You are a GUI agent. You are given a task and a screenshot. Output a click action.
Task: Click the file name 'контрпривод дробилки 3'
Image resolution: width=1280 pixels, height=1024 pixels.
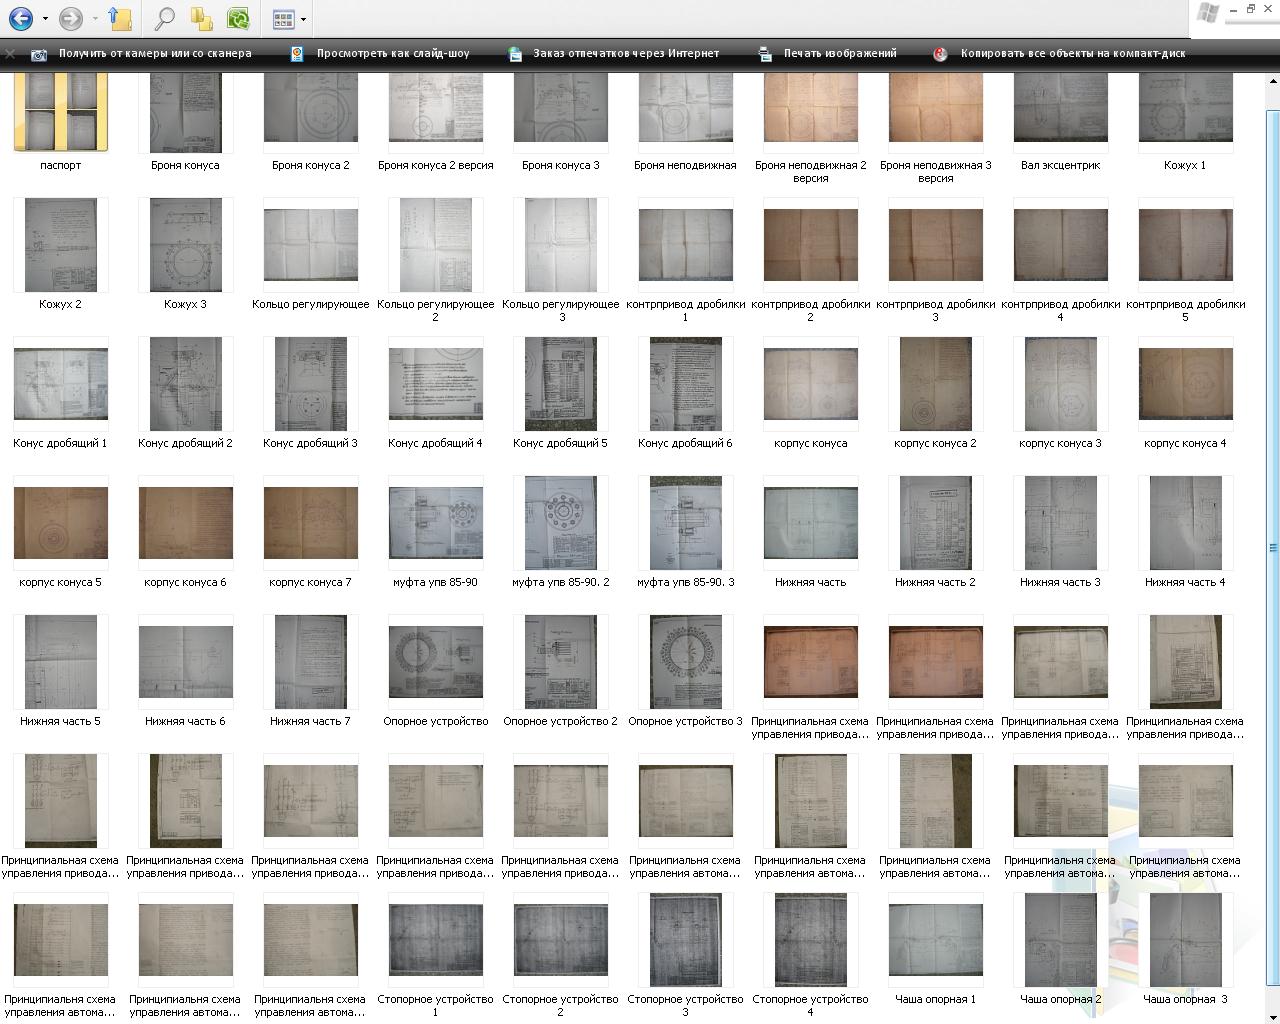tap(935, 311)
